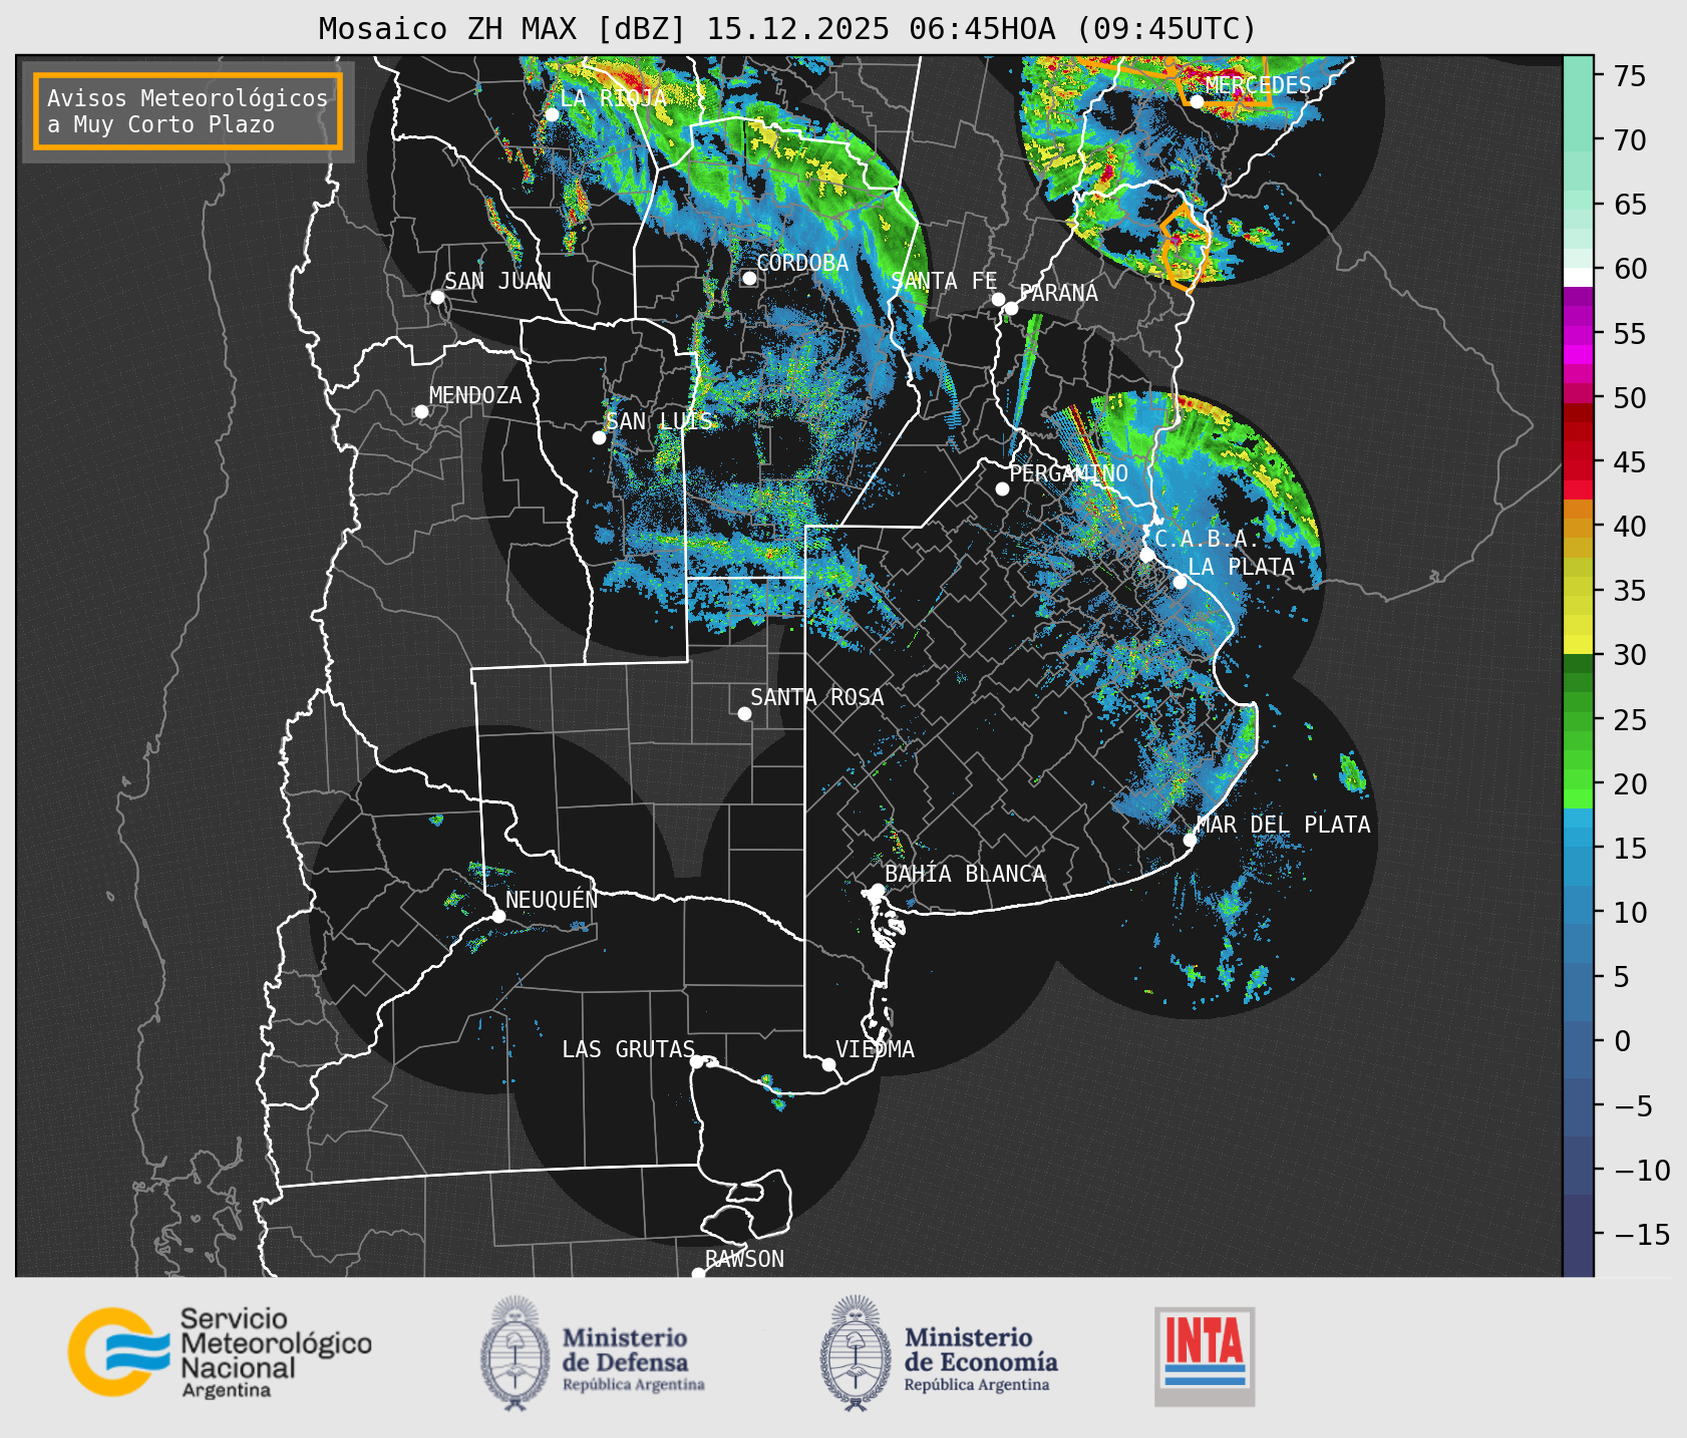
Task: Click the MENDOZA city marker dot
Action: (422, 411)
